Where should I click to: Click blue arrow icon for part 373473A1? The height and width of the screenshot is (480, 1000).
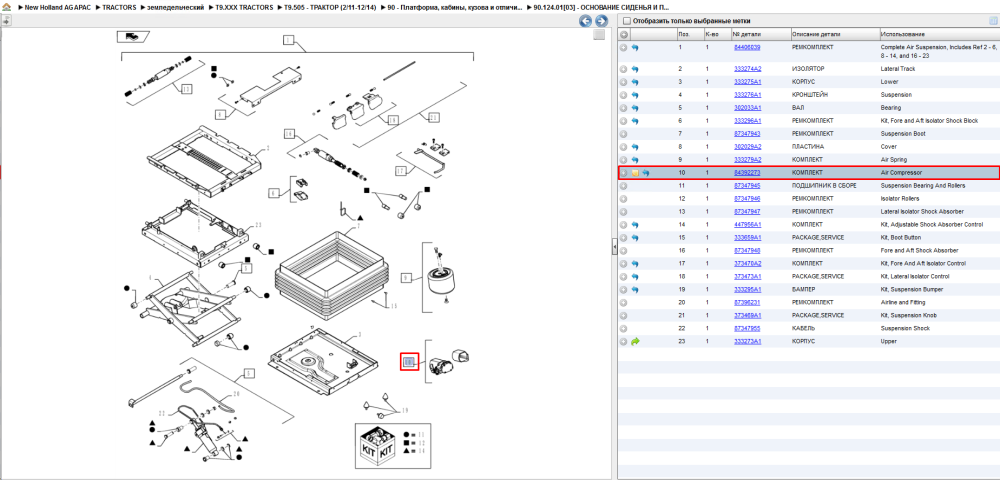pos(635,277)
